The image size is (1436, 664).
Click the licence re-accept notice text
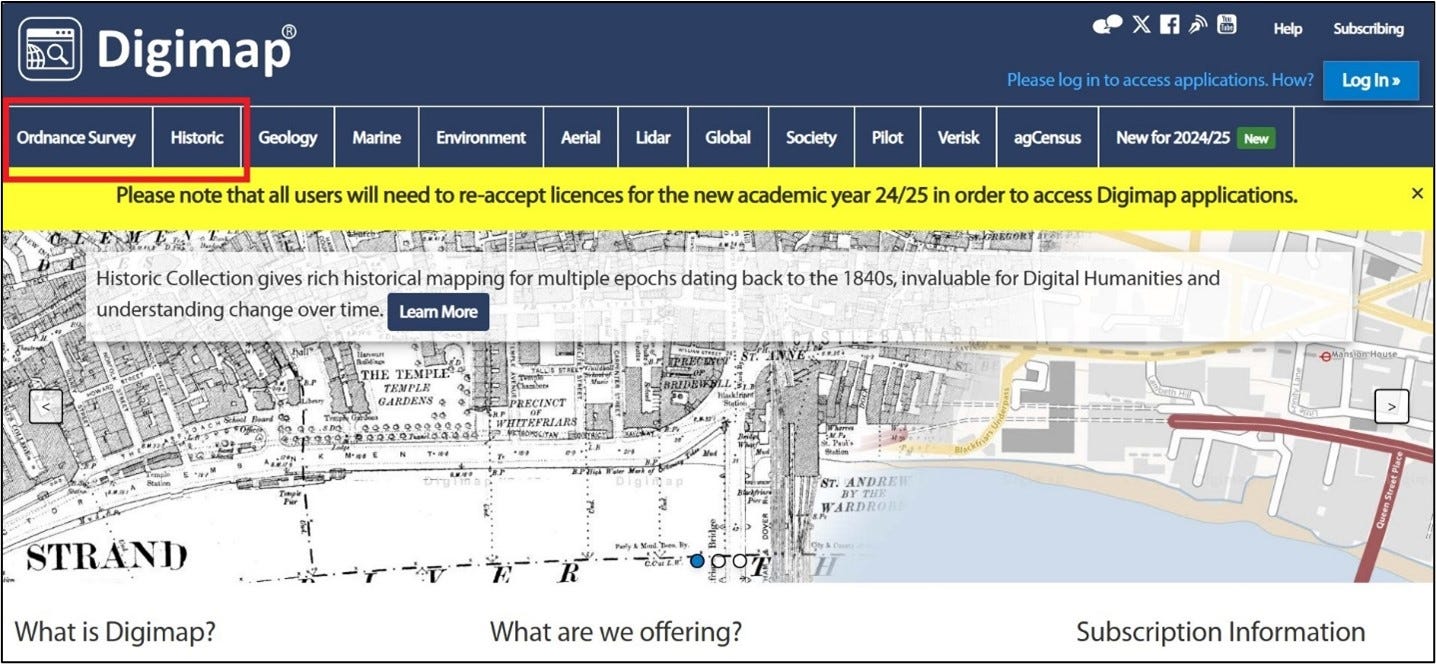pyautogui.click(x=707, y=195)
